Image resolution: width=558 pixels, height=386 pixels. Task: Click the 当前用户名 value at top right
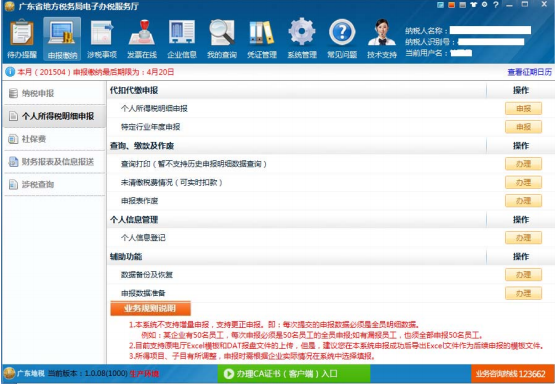point(461,53)
